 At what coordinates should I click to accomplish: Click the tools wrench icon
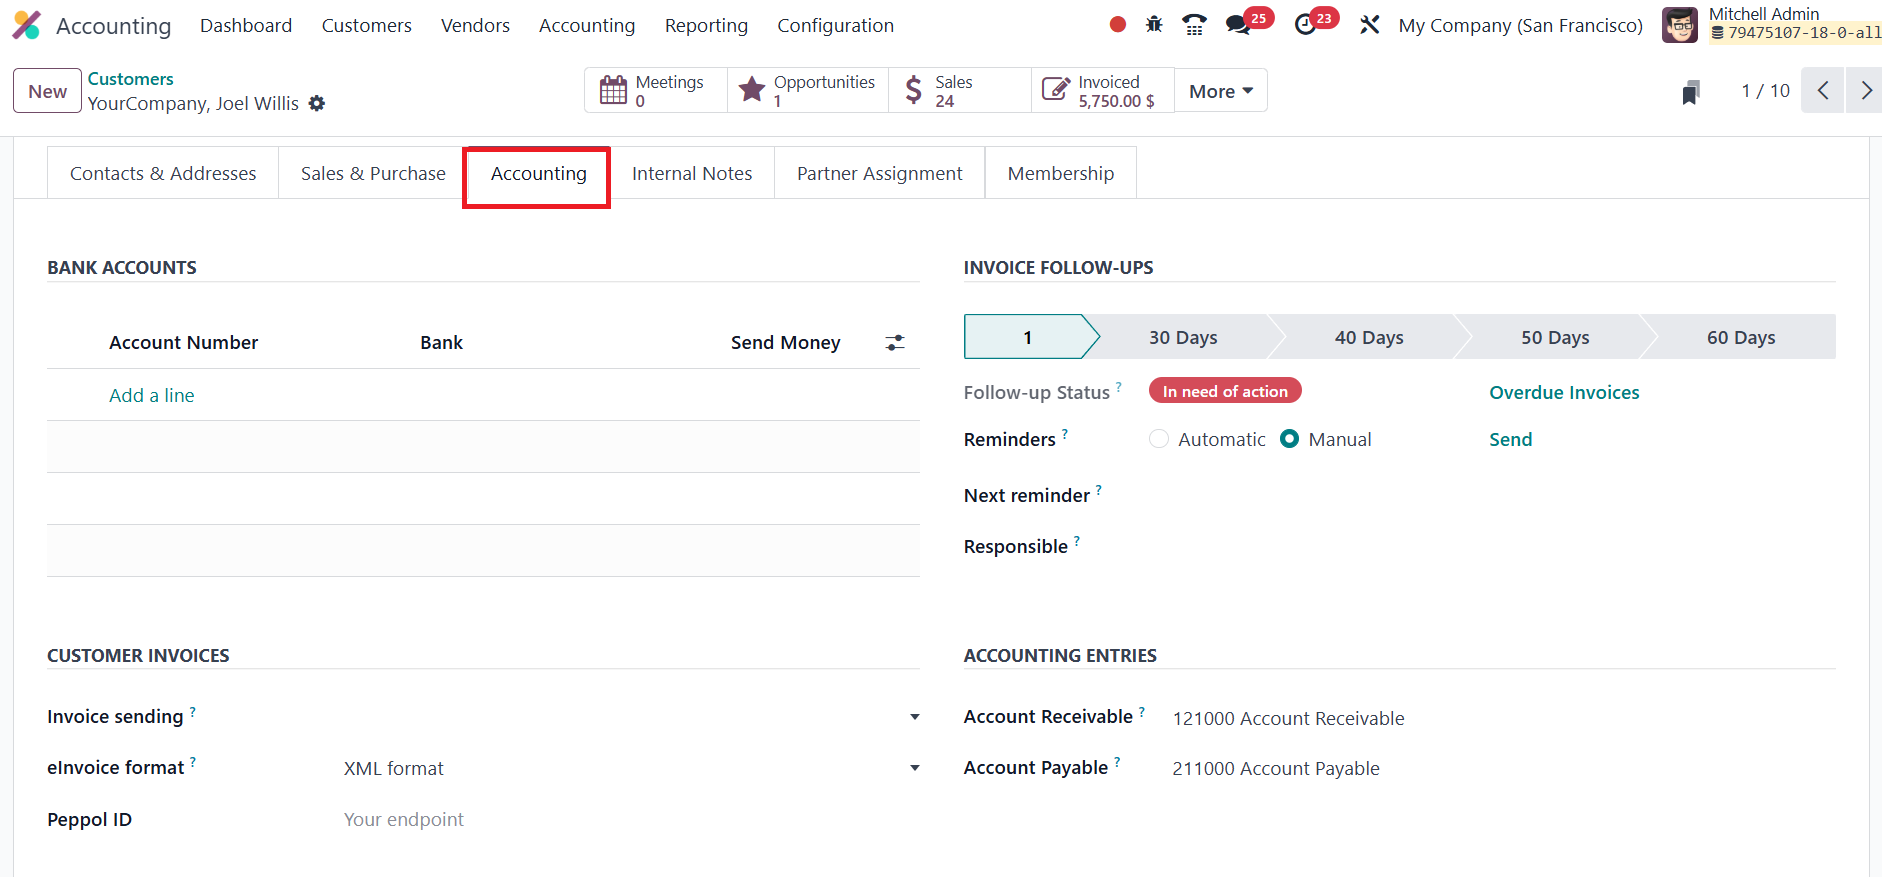pos(1369,25)
